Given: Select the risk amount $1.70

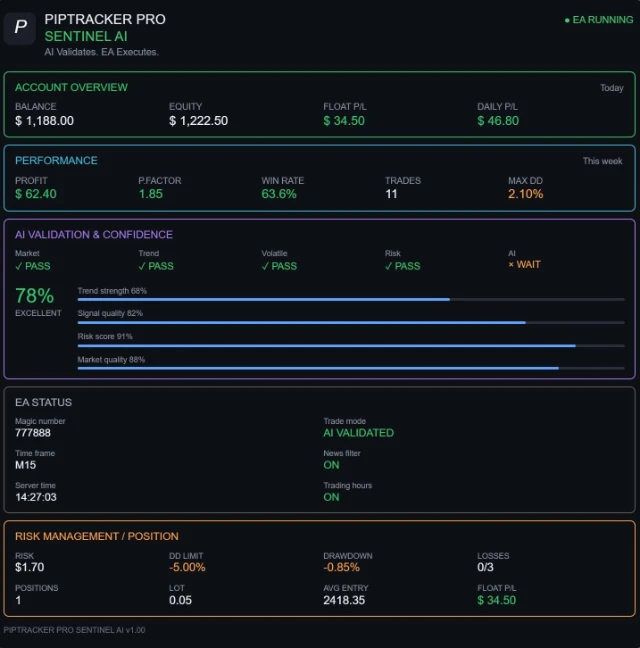Looking at the screenshot, I should tap(30, 567).
